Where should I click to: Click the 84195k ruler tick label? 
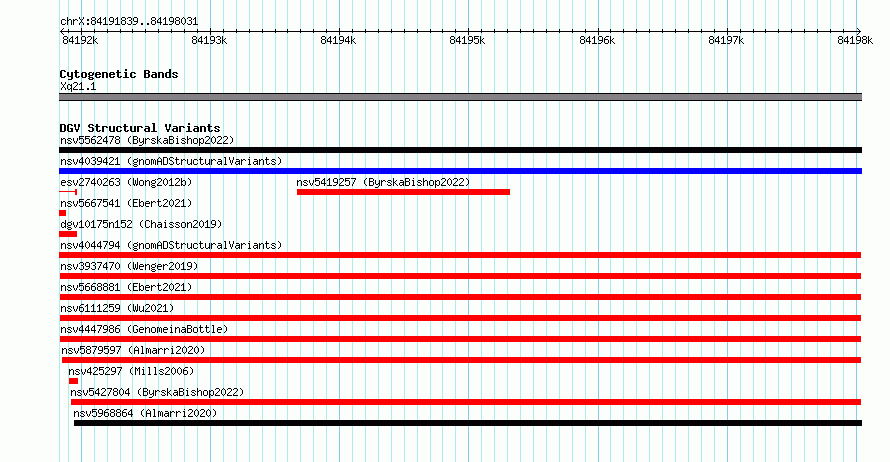click(467, 40)
